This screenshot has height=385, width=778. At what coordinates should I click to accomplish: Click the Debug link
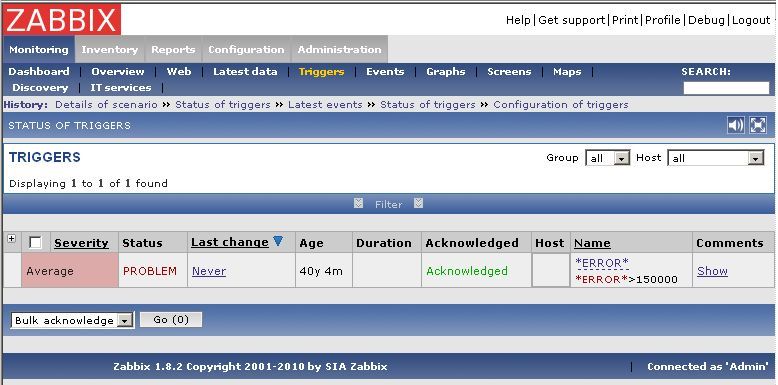[x=707, y=20]
